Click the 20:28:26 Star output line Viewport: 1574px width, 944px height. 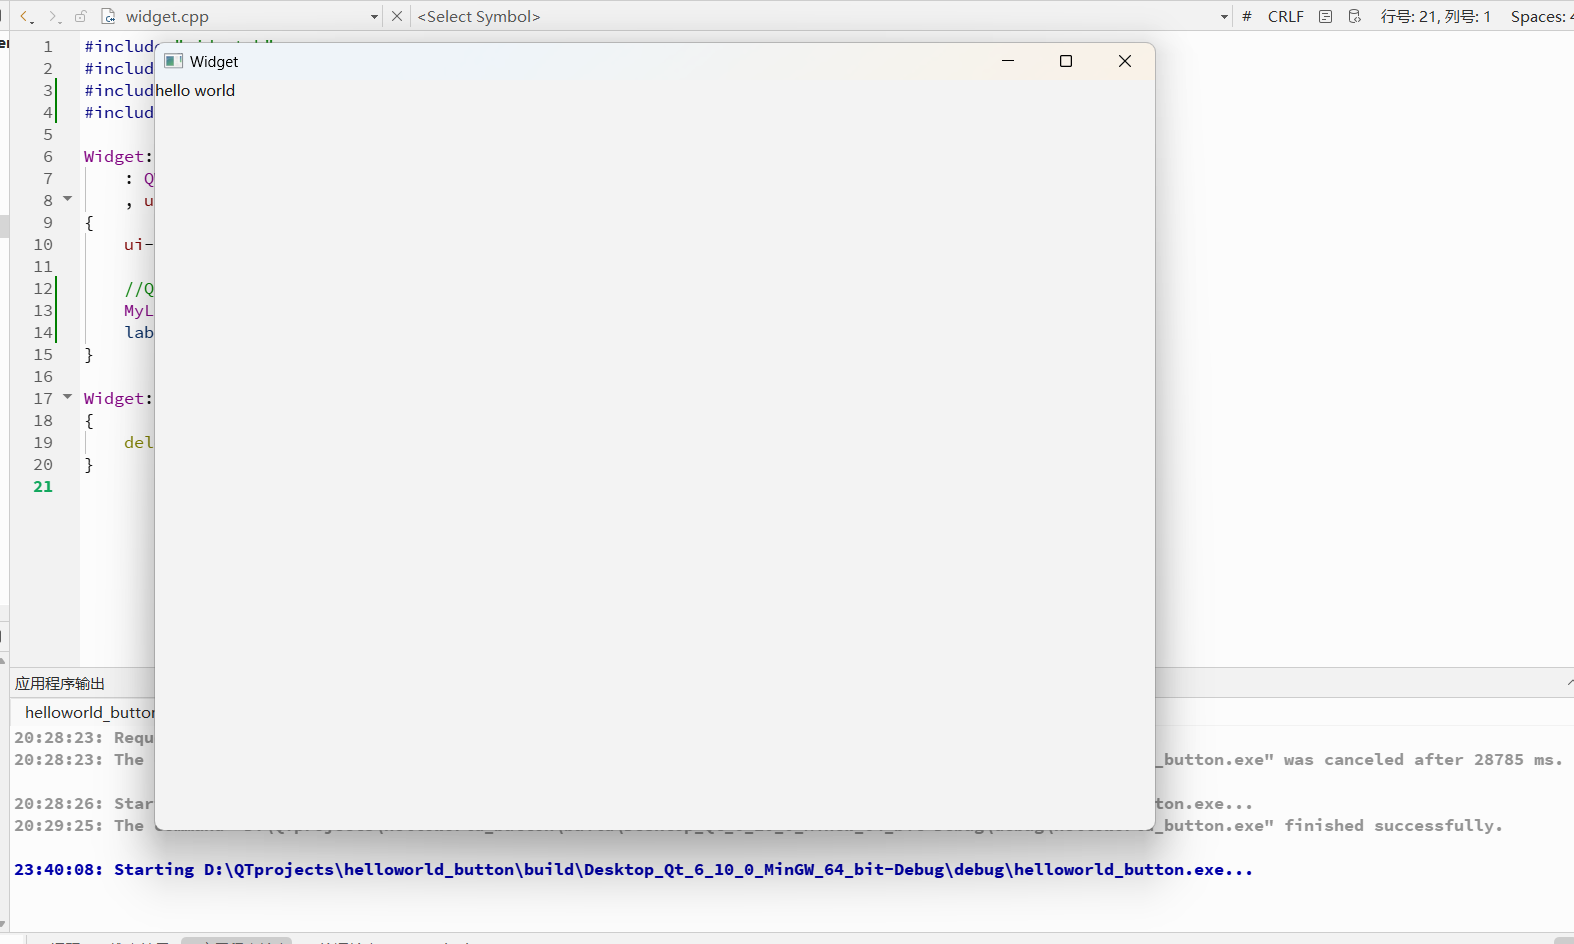pyautogui.click(x=84, y=804)
